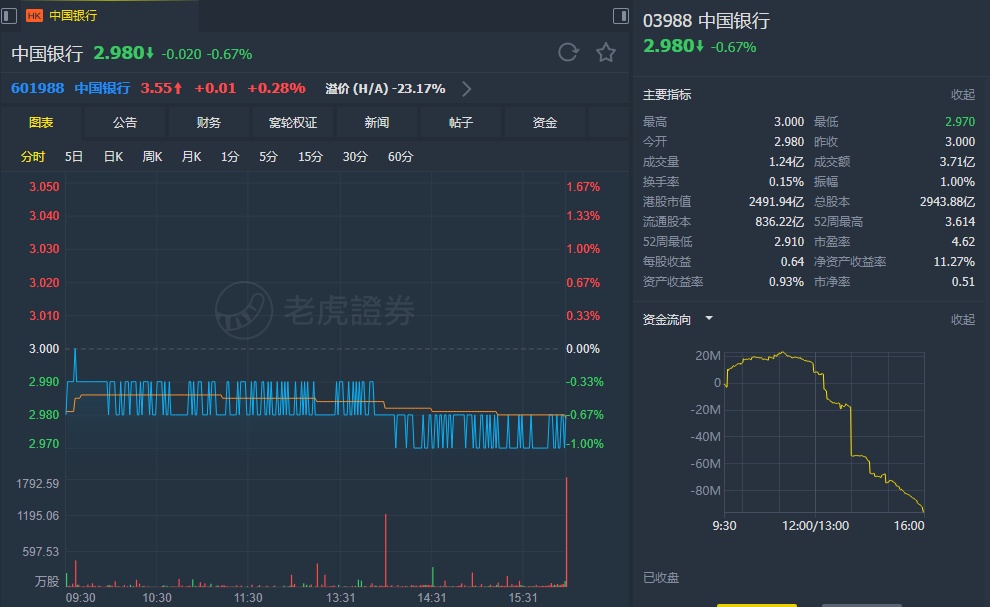Click the 港股市值 value 2491.94亿
990x607 pixels.
pos(776,201)
